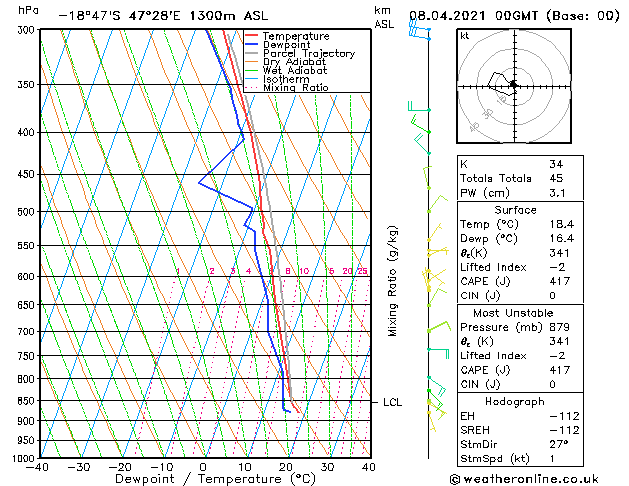
Task: Click the wind barb at 300 hPa
Action: [x=419, y=30]
